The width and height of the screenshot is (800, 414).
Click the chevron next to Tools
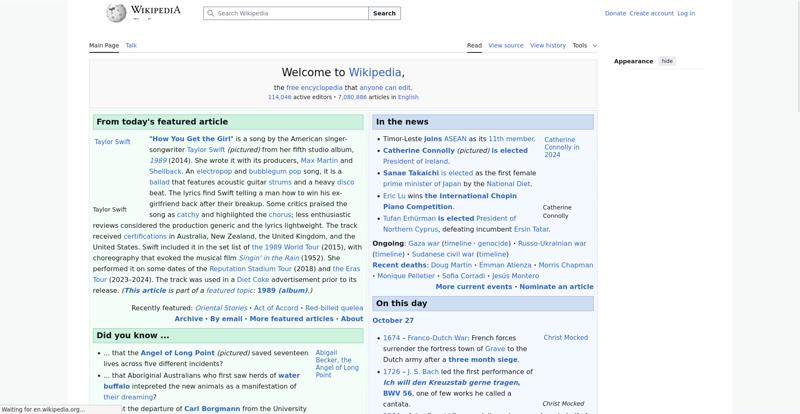pyautogui.click(x=595, y=46)
